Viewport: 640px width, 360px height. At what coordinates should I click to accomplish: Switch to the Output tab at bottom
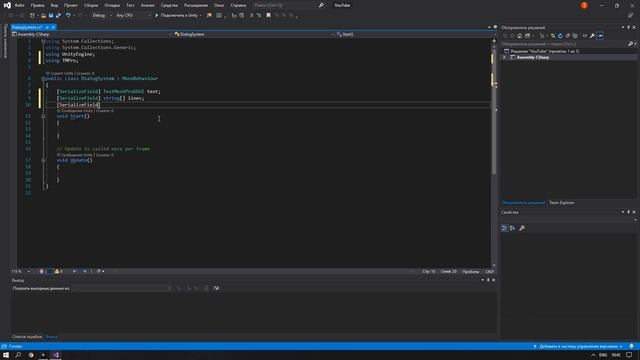point(51,337)
